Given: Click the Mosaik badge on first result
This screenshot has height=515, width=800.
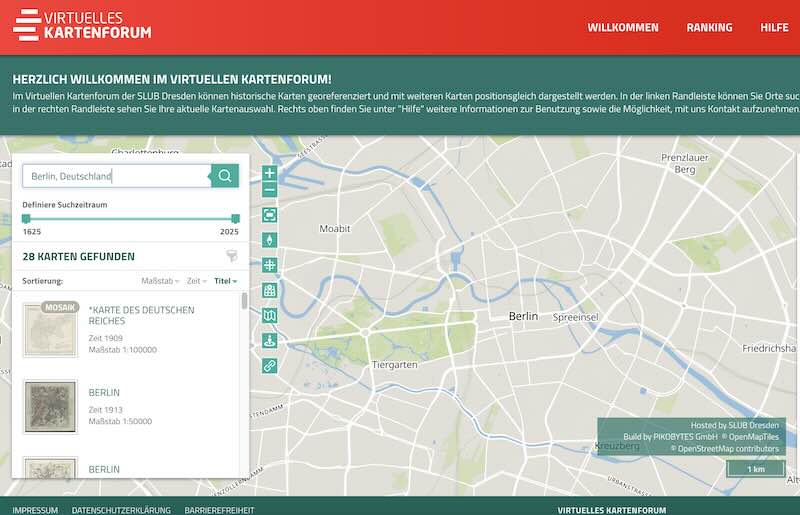Looking at the screenshot, I should click(60, 307).
